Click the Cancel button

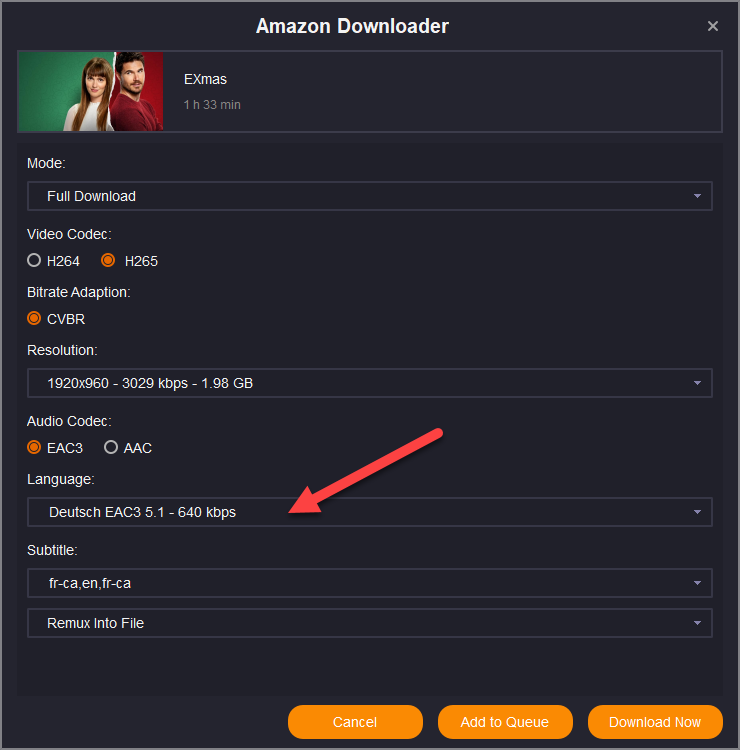pos(355,722)
